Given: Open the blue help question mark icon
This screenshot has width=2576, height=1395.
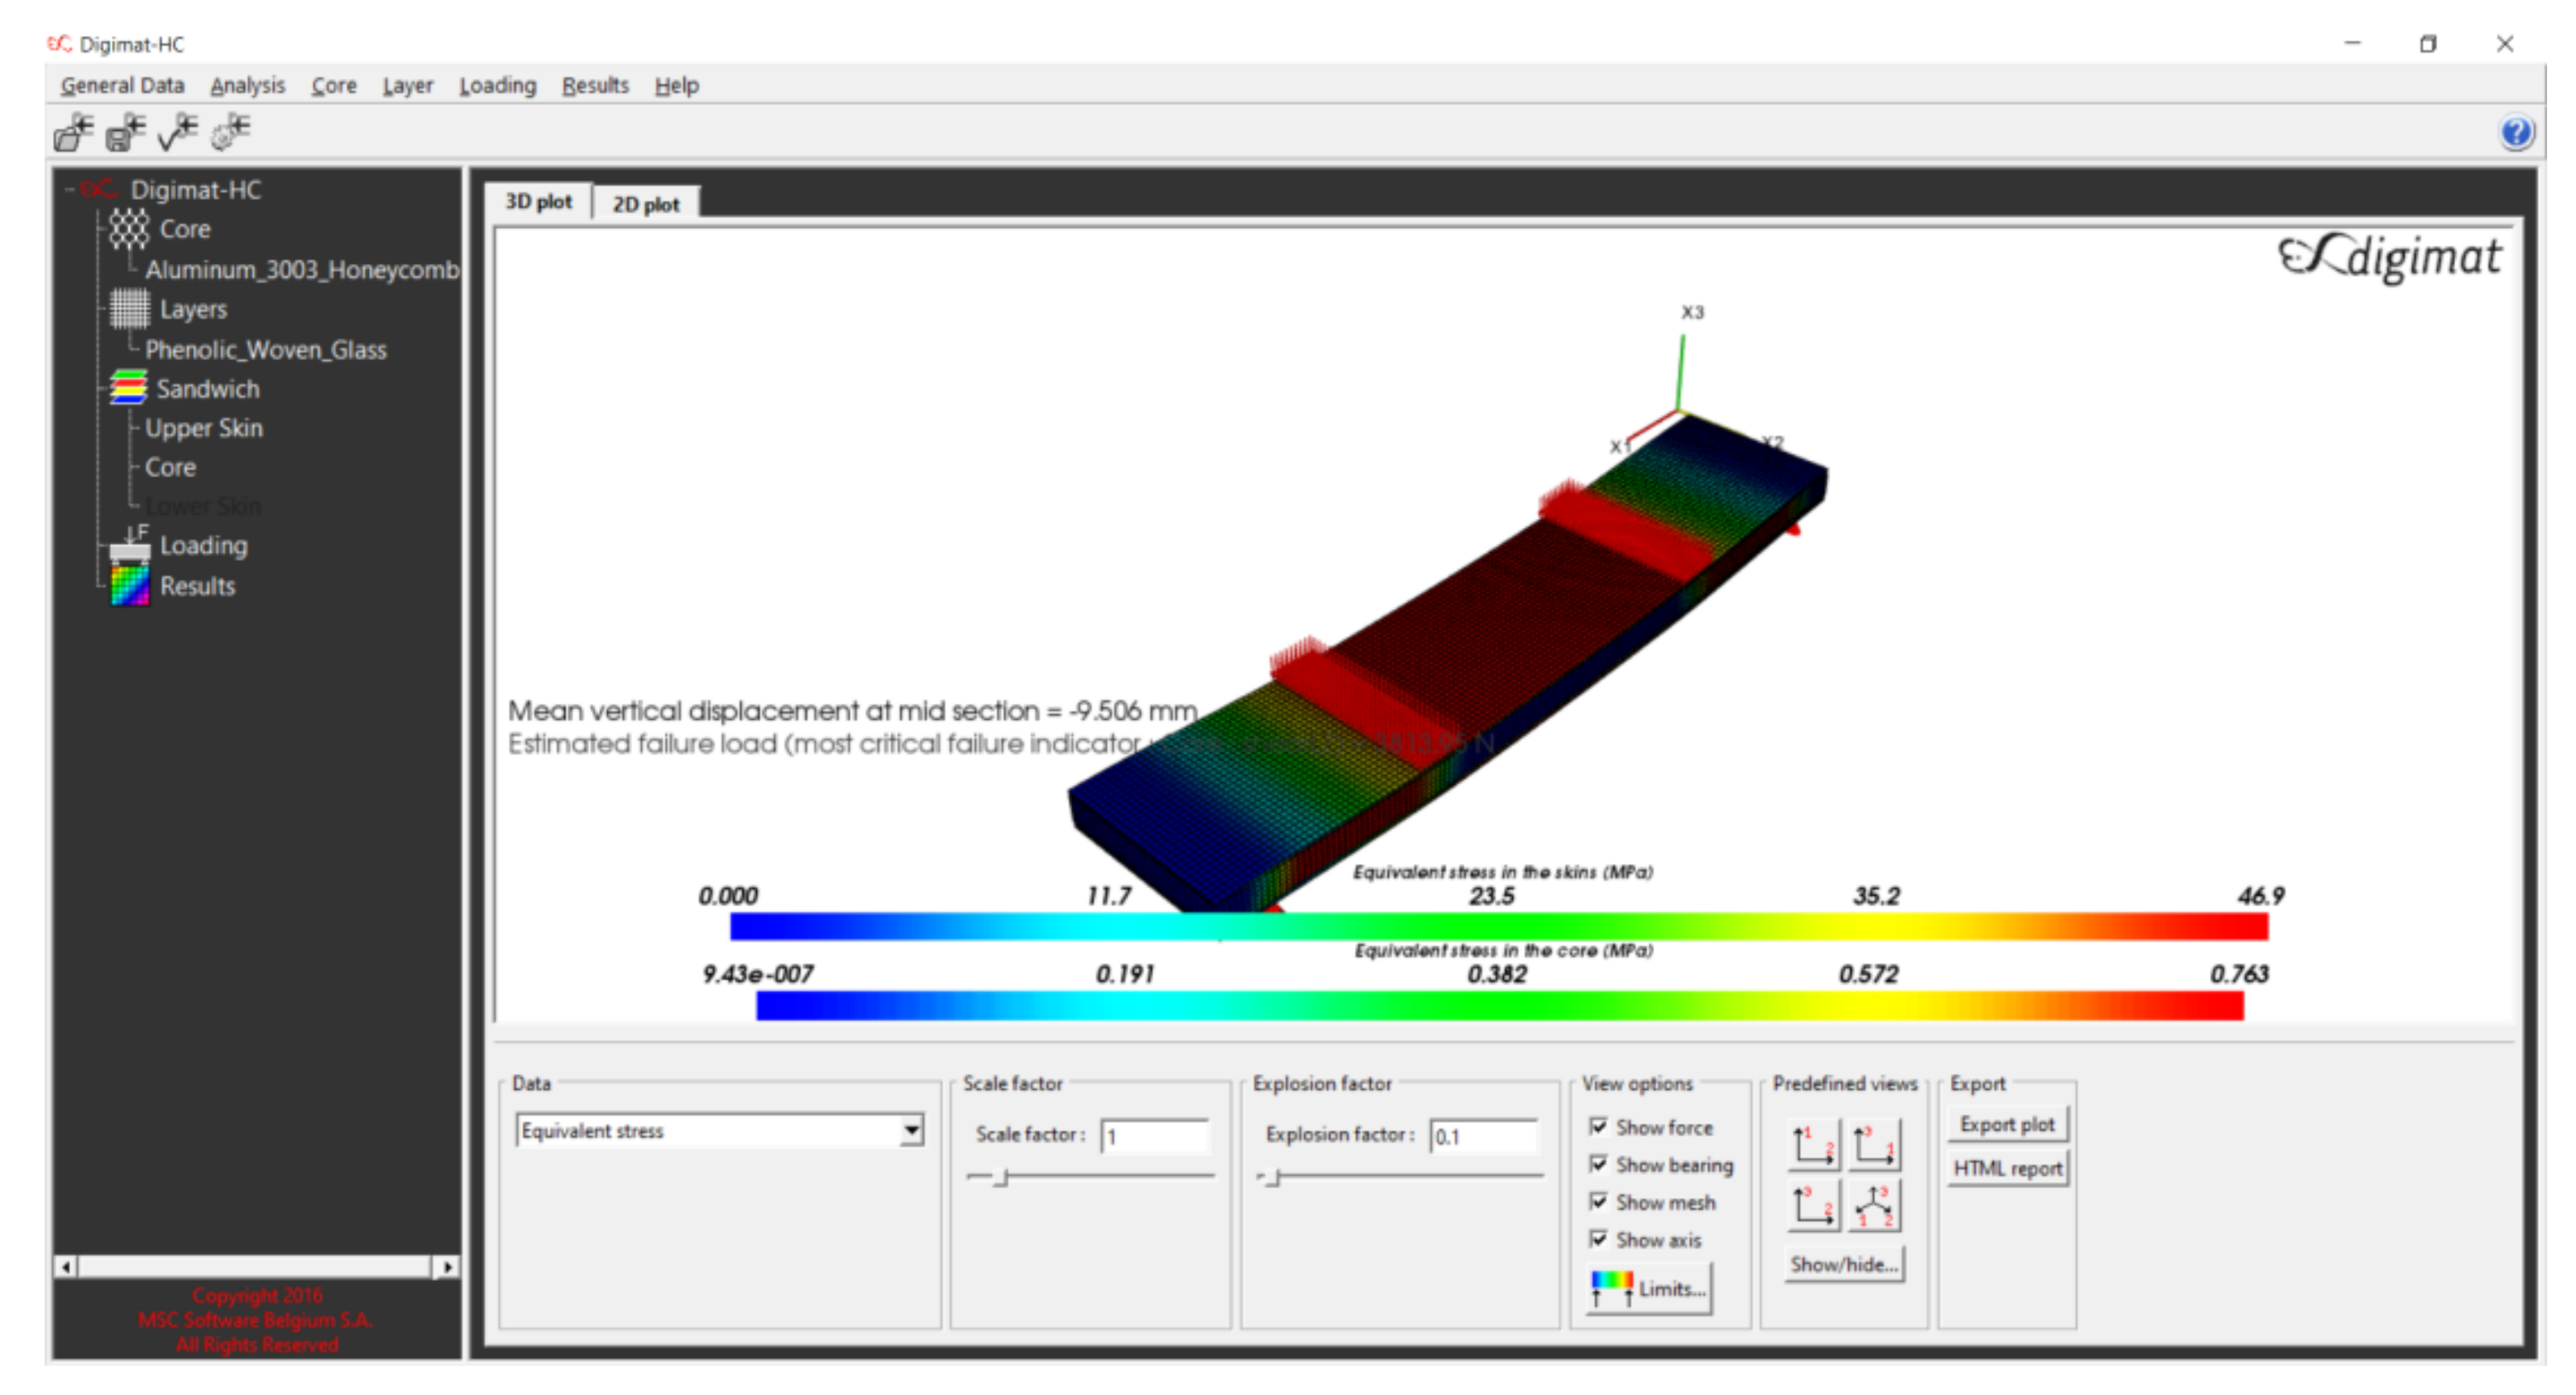Looking at the screenshot, I should point(2516,132).
